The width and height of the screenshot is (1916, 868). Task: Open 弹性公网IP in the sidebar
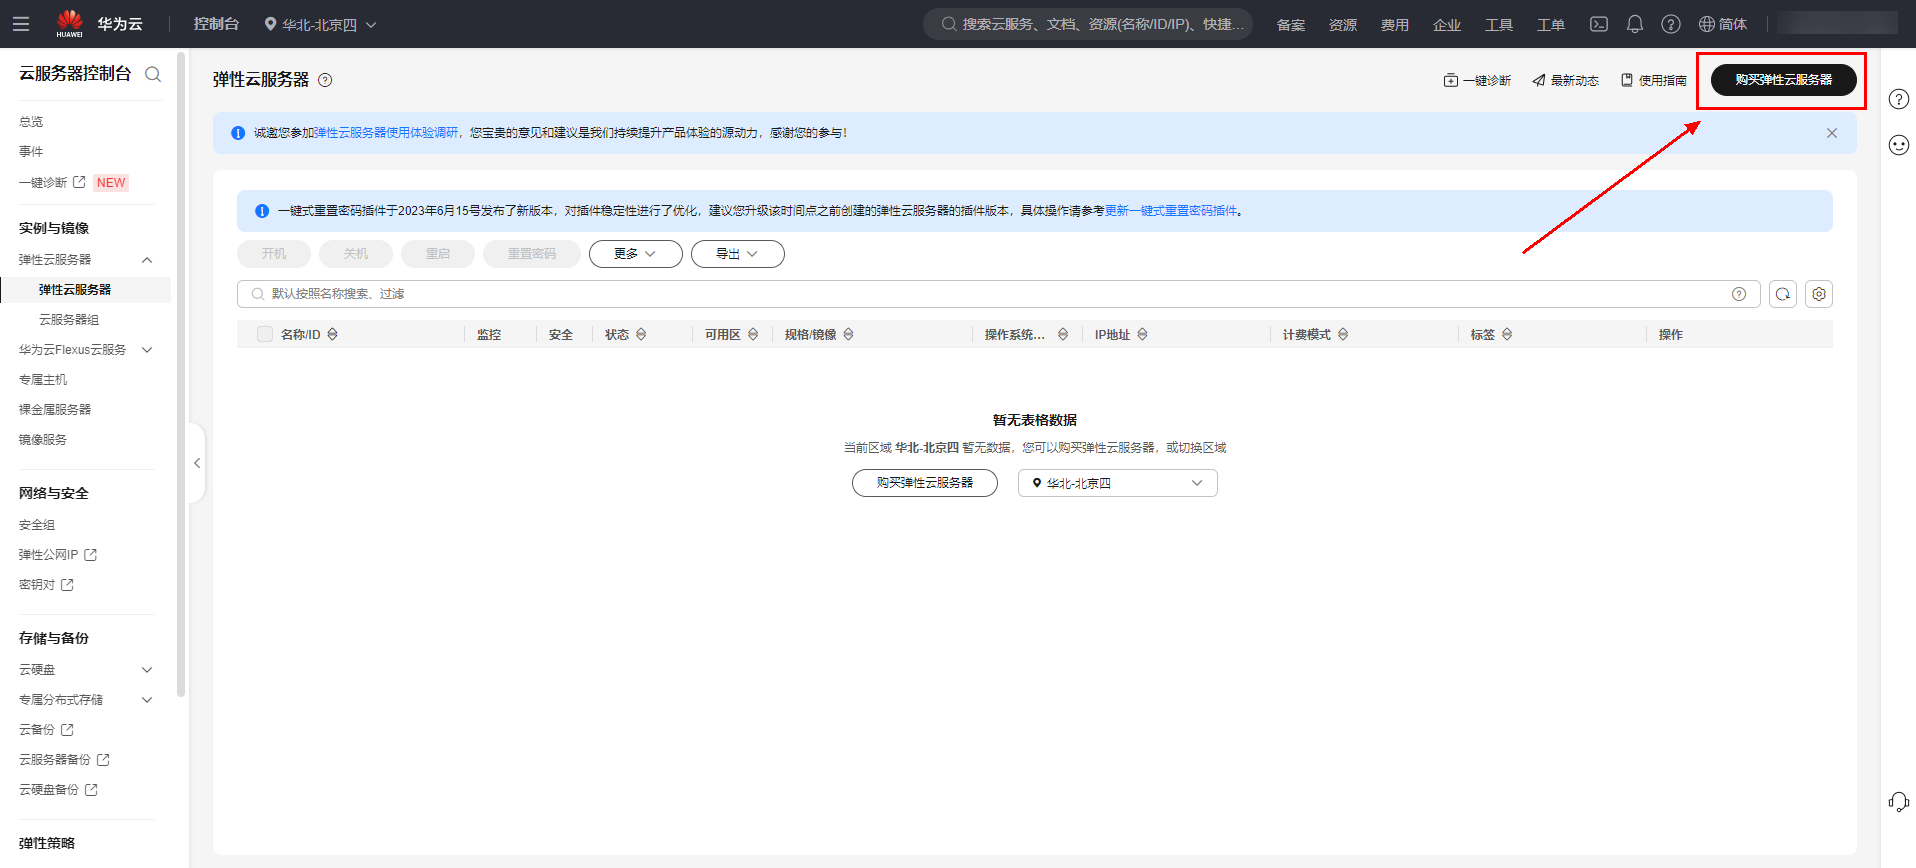[58, 555]
